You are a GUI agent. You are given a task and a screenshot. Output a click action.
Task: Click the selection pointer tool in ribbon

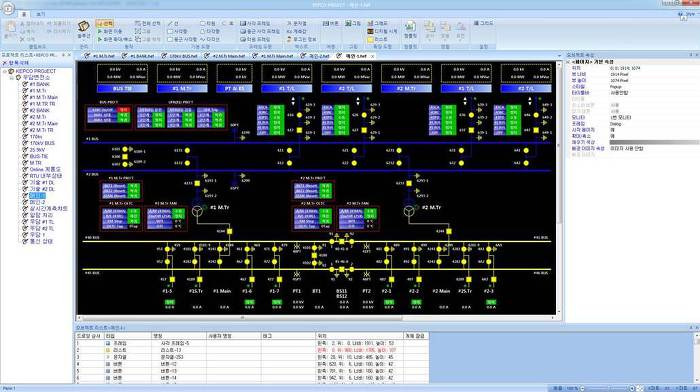pos(105,23)
